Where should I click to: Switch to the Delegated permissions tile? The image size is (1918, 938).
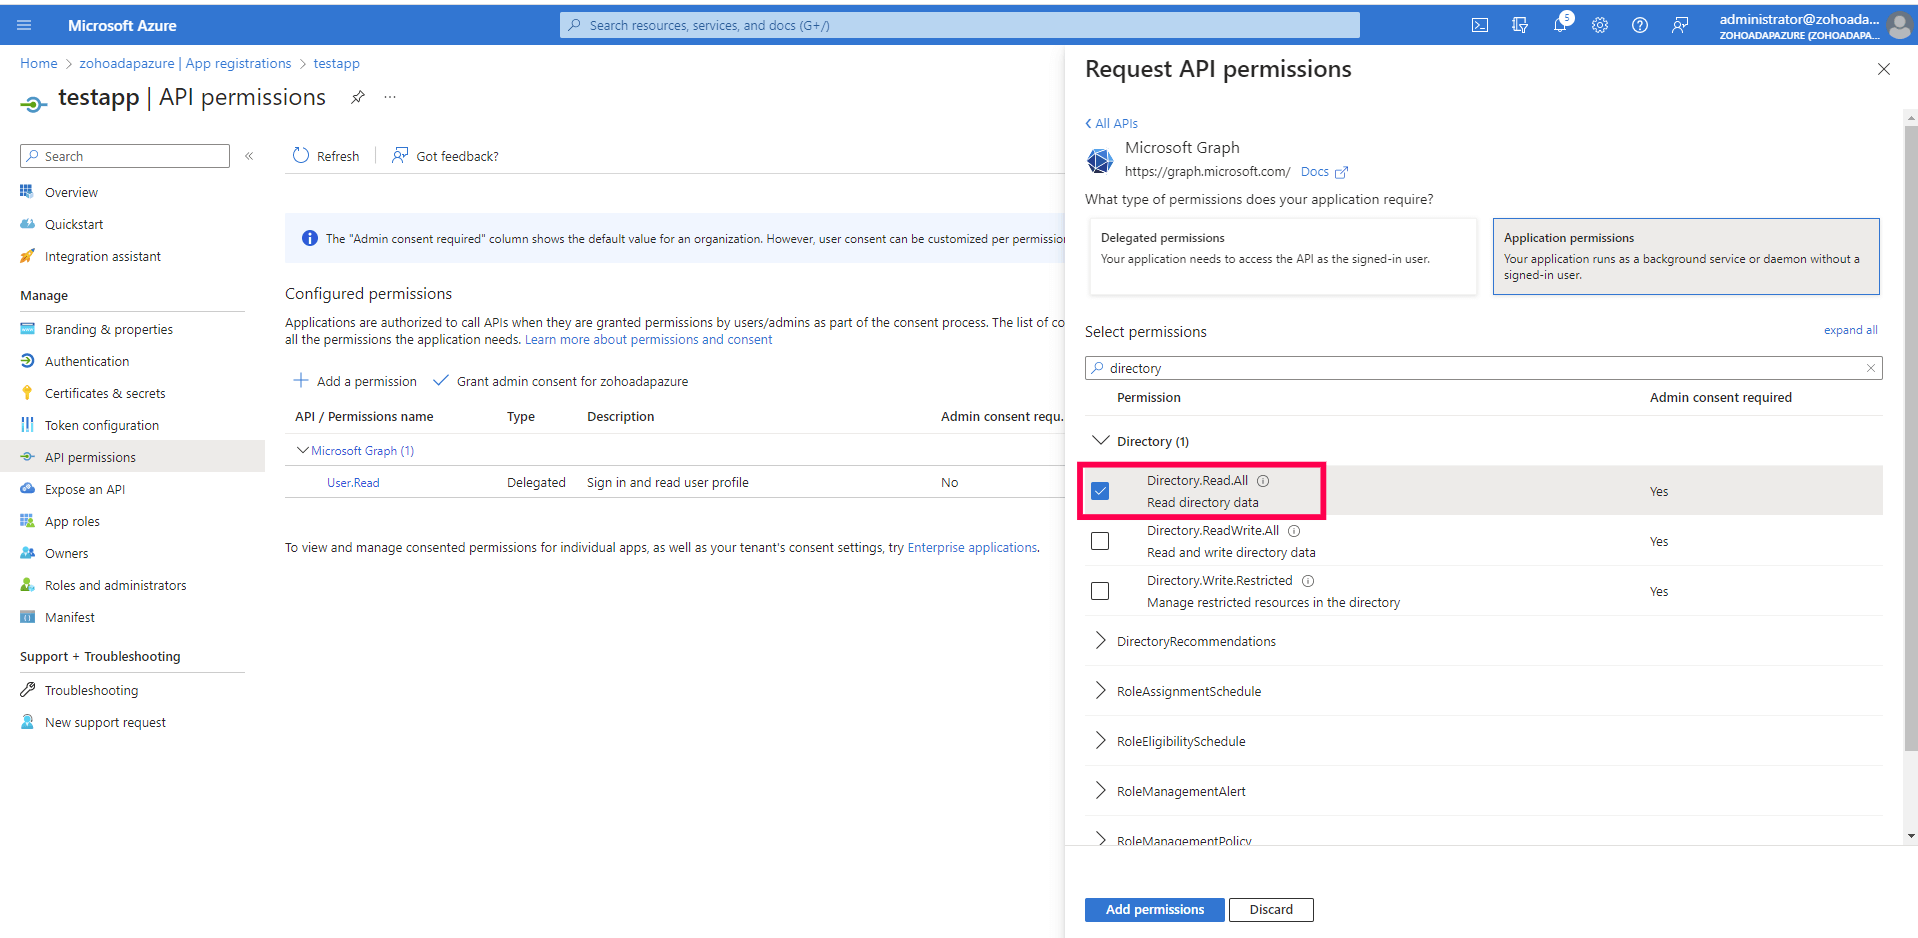pos(1281,256)
